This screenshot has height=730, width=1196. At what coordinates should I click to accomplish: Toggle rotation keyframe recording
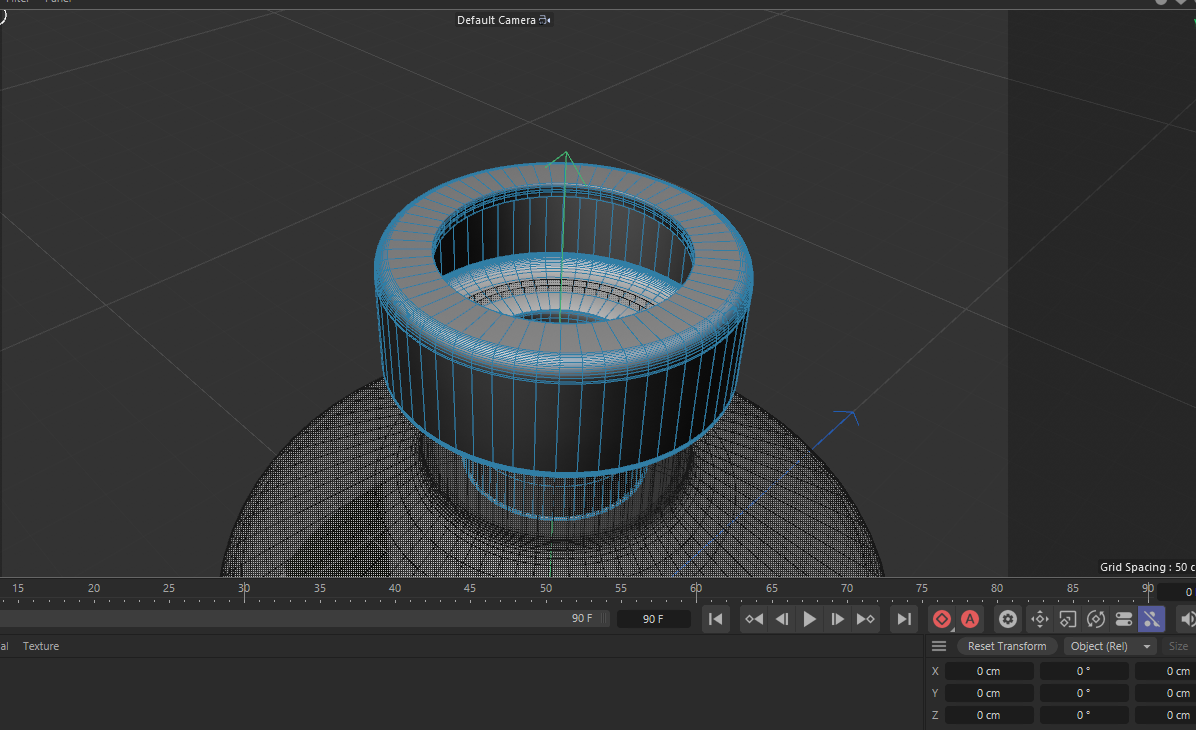pos(1096,619)
